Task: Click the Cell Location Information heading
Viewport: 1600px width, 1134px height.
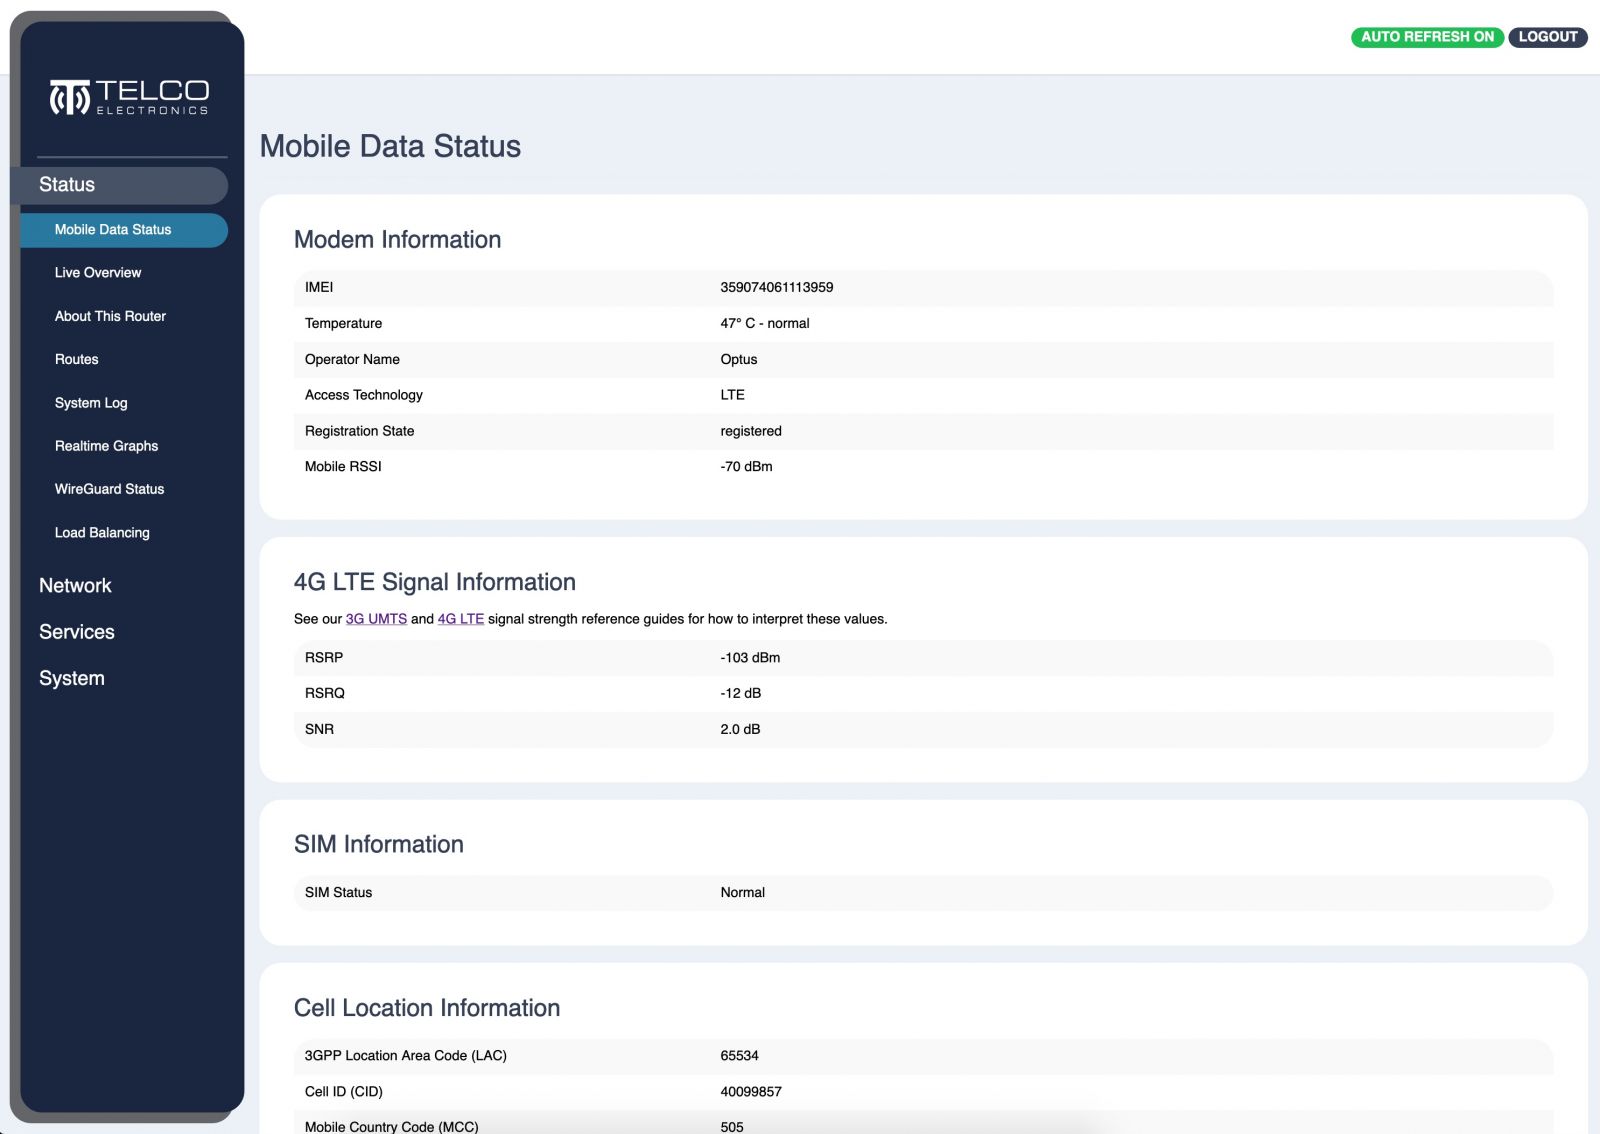Action: pyautogui.click(x=427, y=1008)
